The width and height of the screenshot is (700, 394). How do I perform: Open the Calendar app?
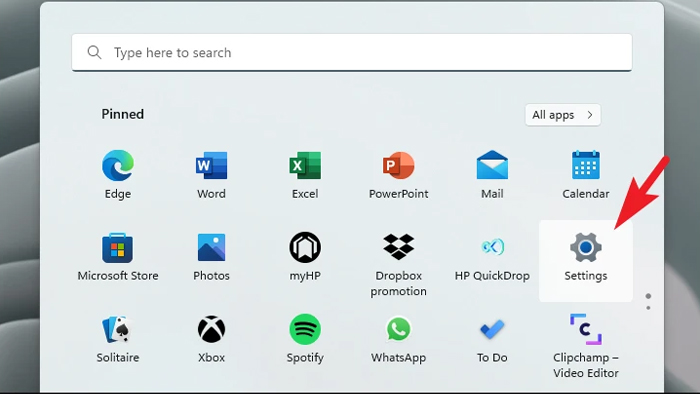pyautogui.click(x=586, y=175)
